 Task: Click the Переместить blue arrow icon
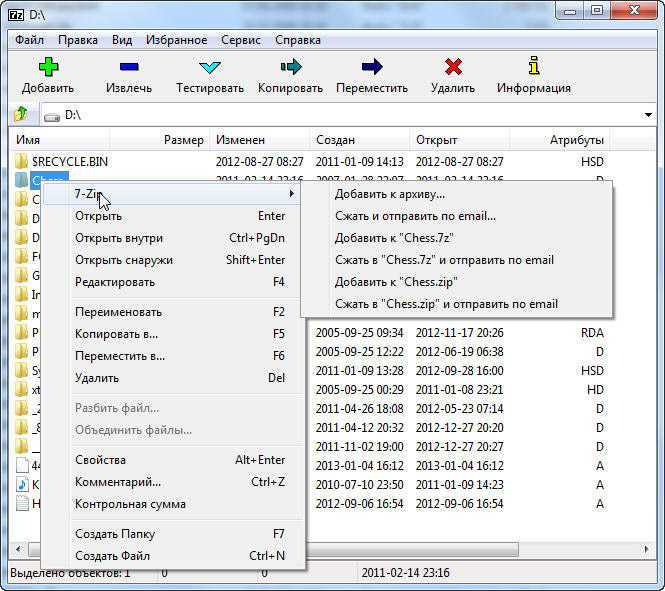coord(372,67)
